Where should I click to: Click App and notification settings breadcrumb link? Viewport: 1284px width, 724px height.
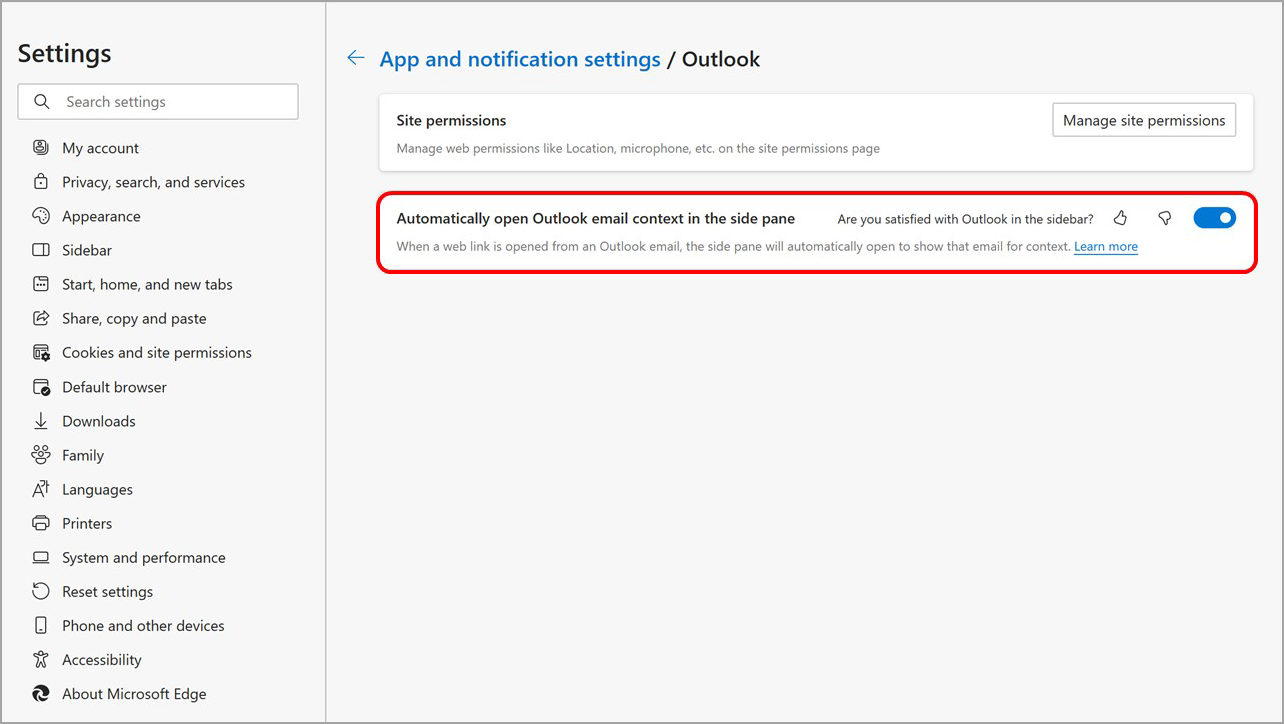point(520,59)
